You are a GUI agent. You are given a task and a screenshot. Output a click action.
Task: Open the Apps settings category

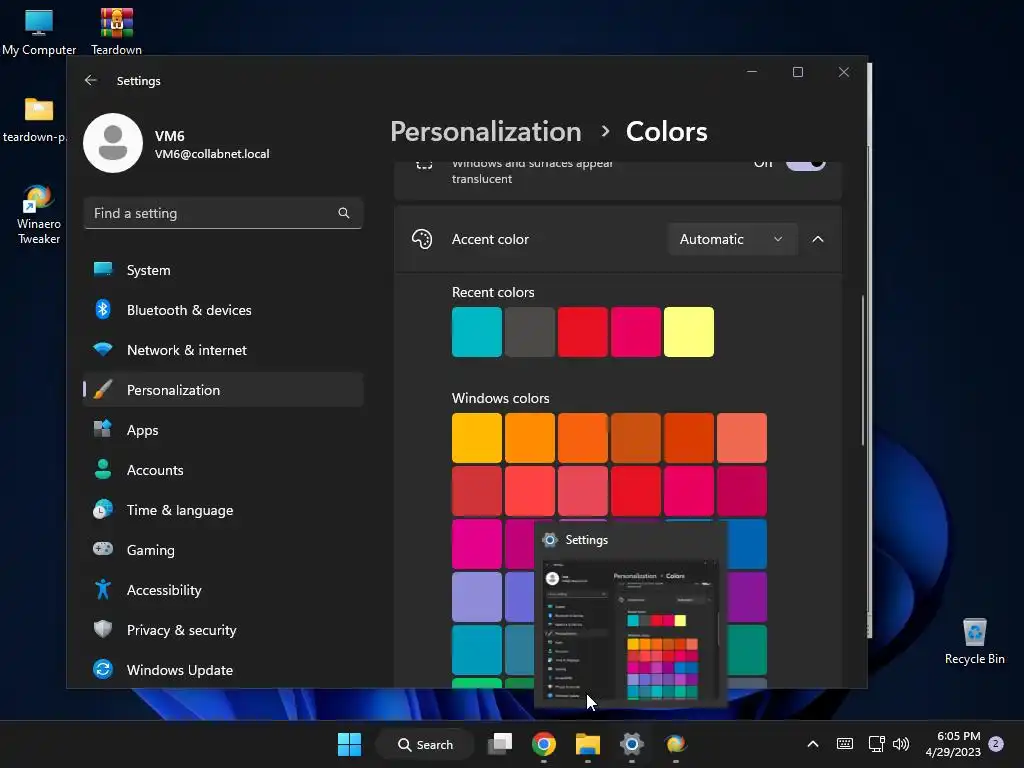[223, 430]
